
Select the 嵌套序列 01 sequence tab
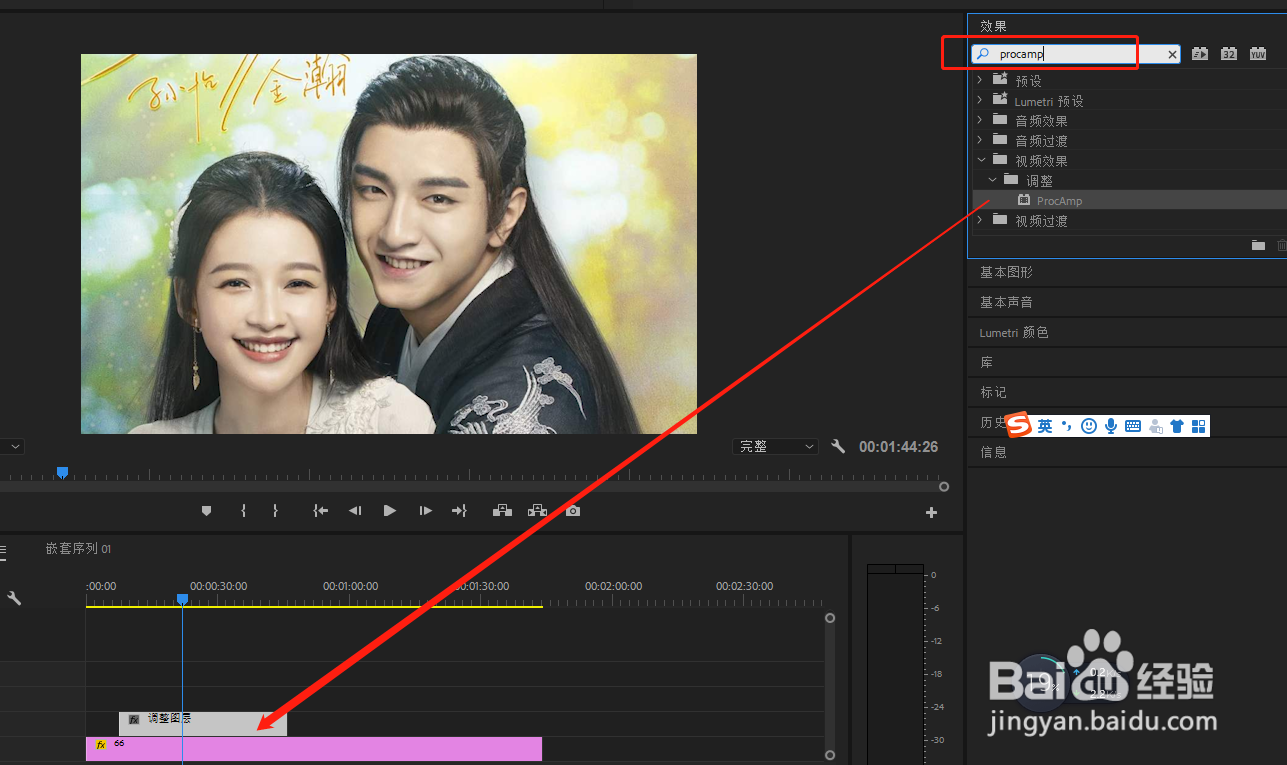tap(78, 549)
